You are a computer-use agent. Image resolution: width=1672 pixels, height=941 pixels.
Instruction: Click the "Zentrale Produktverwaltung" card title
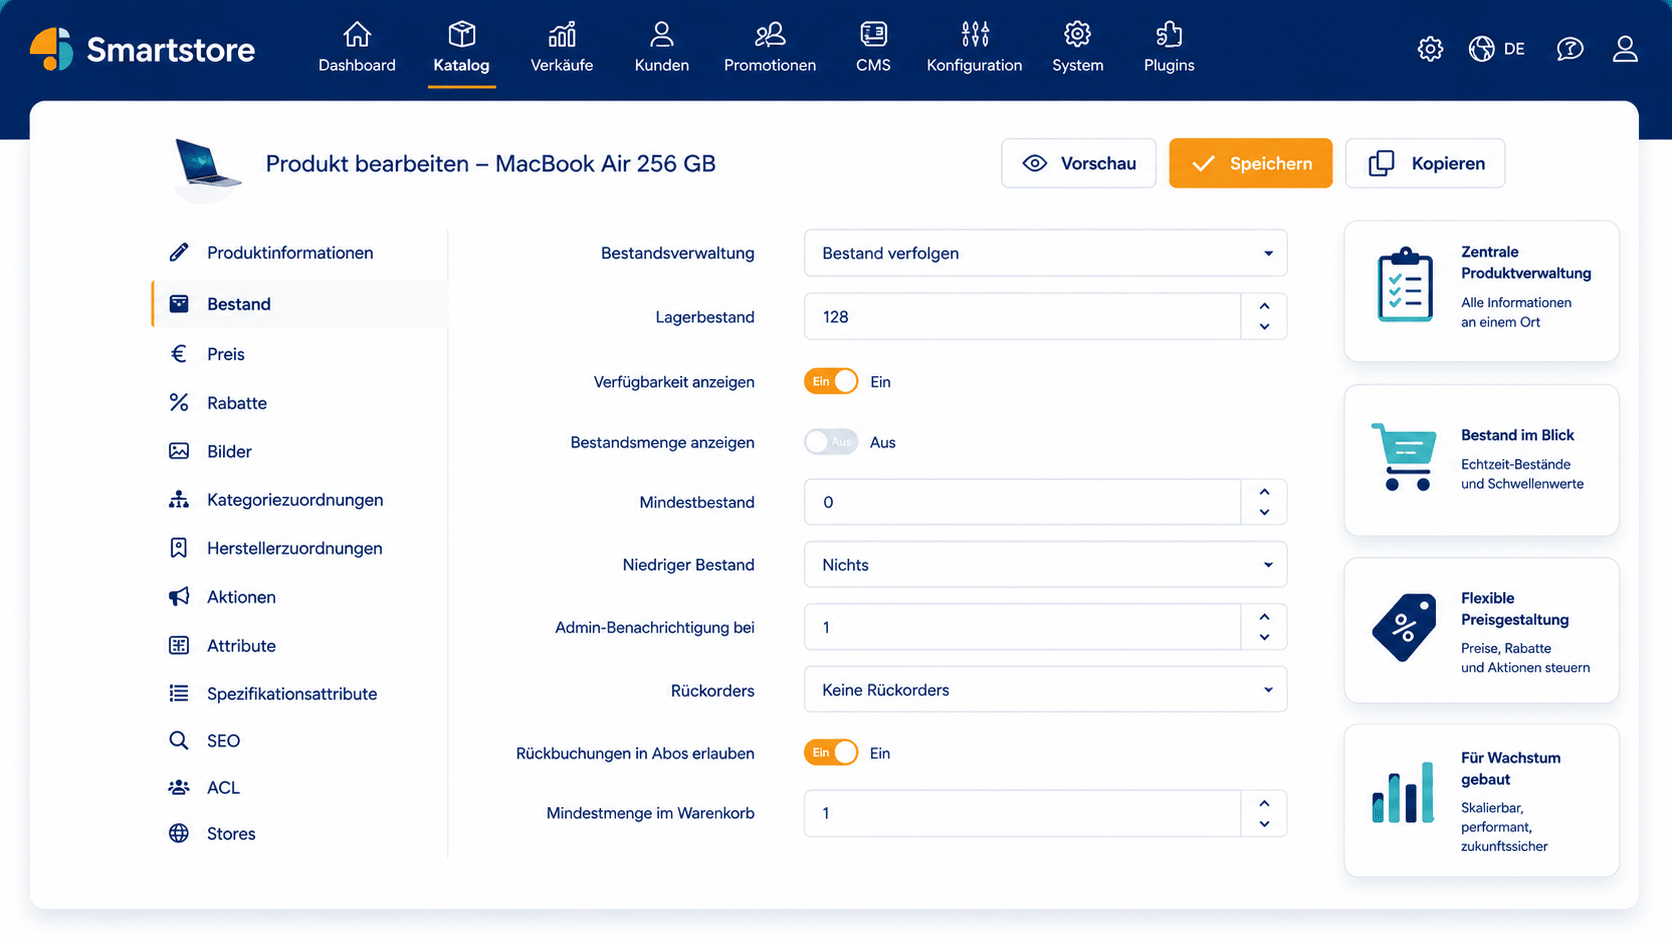click(x=1526, y=262)
